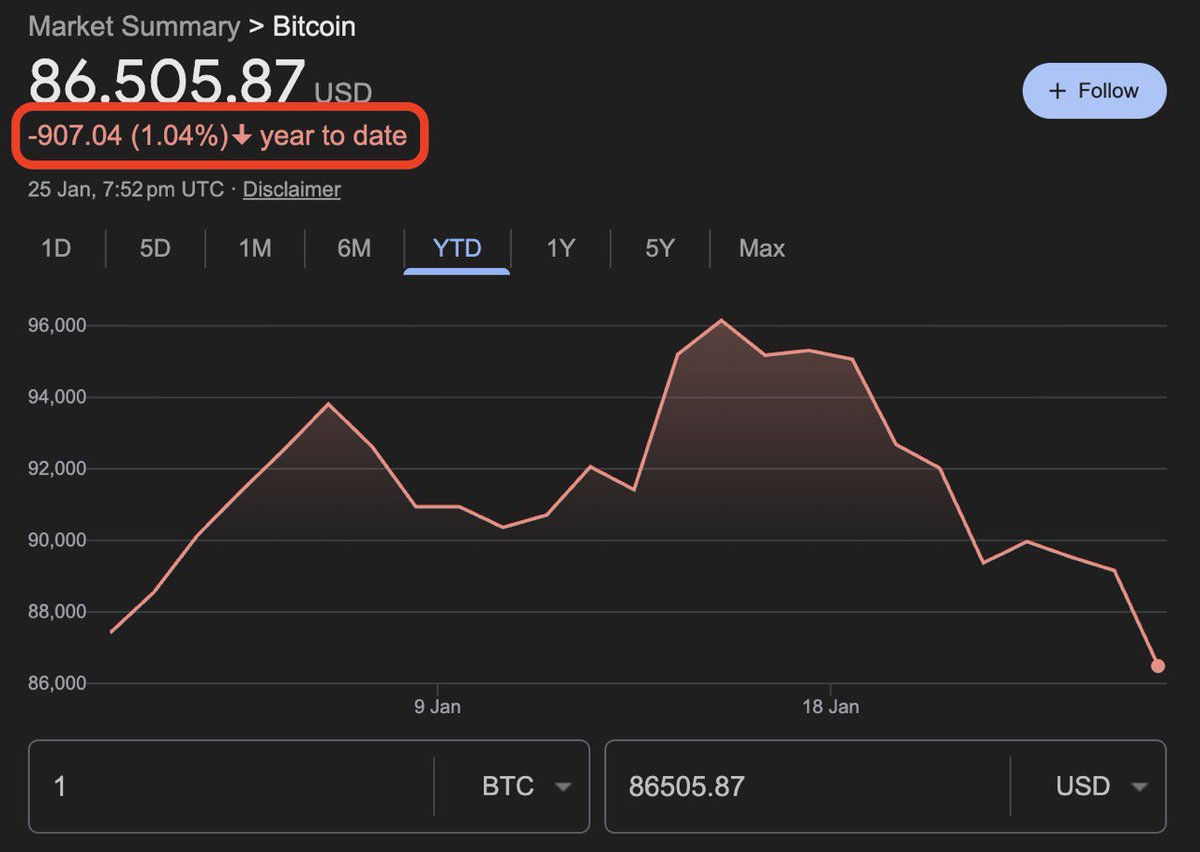The height and width of the screenshot is (852, 1200).
Task: Click the Bitcoin breadcrumb label
Action: point(312,27)
